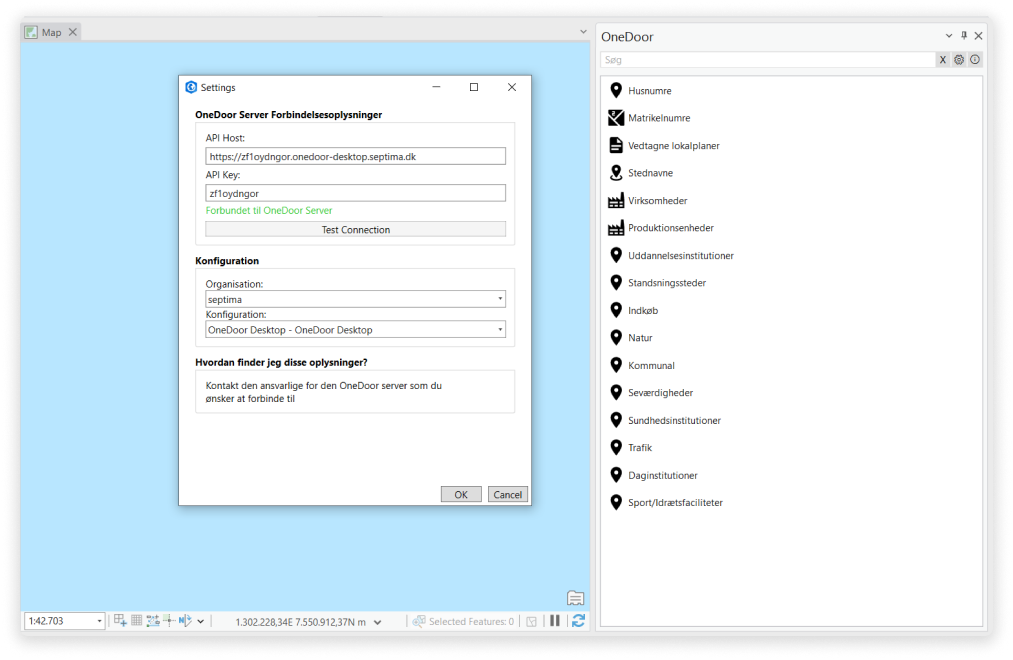Click the Test Connection button

pos(355,229)
